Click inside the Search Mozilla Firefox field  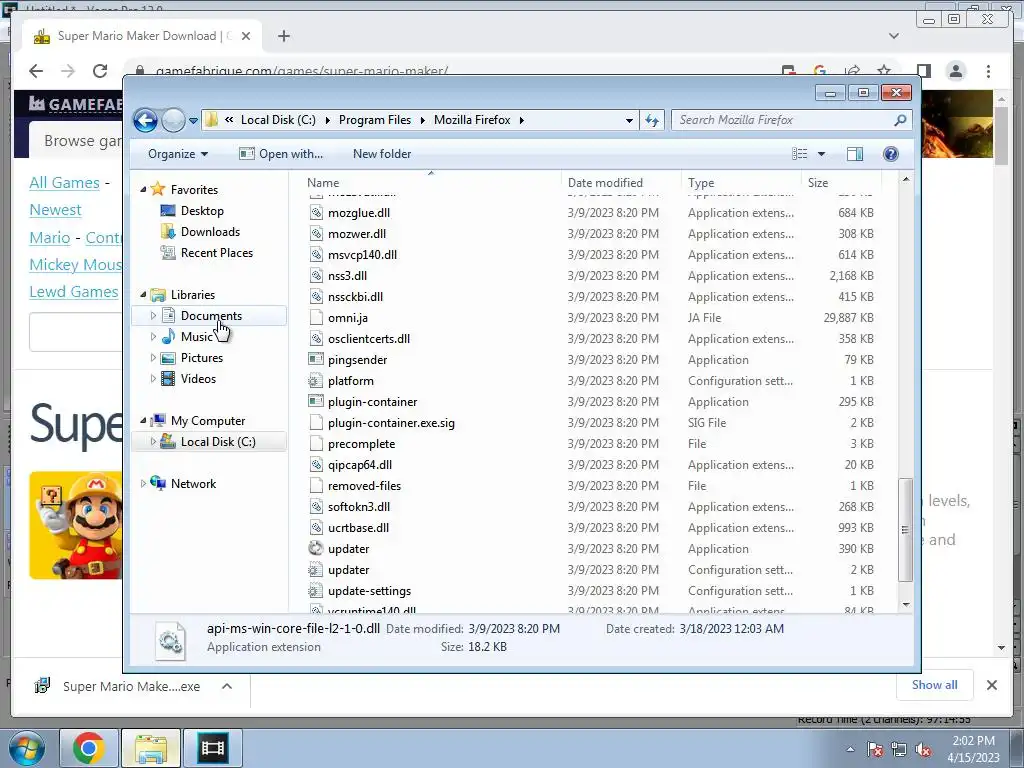click(784, 120)
